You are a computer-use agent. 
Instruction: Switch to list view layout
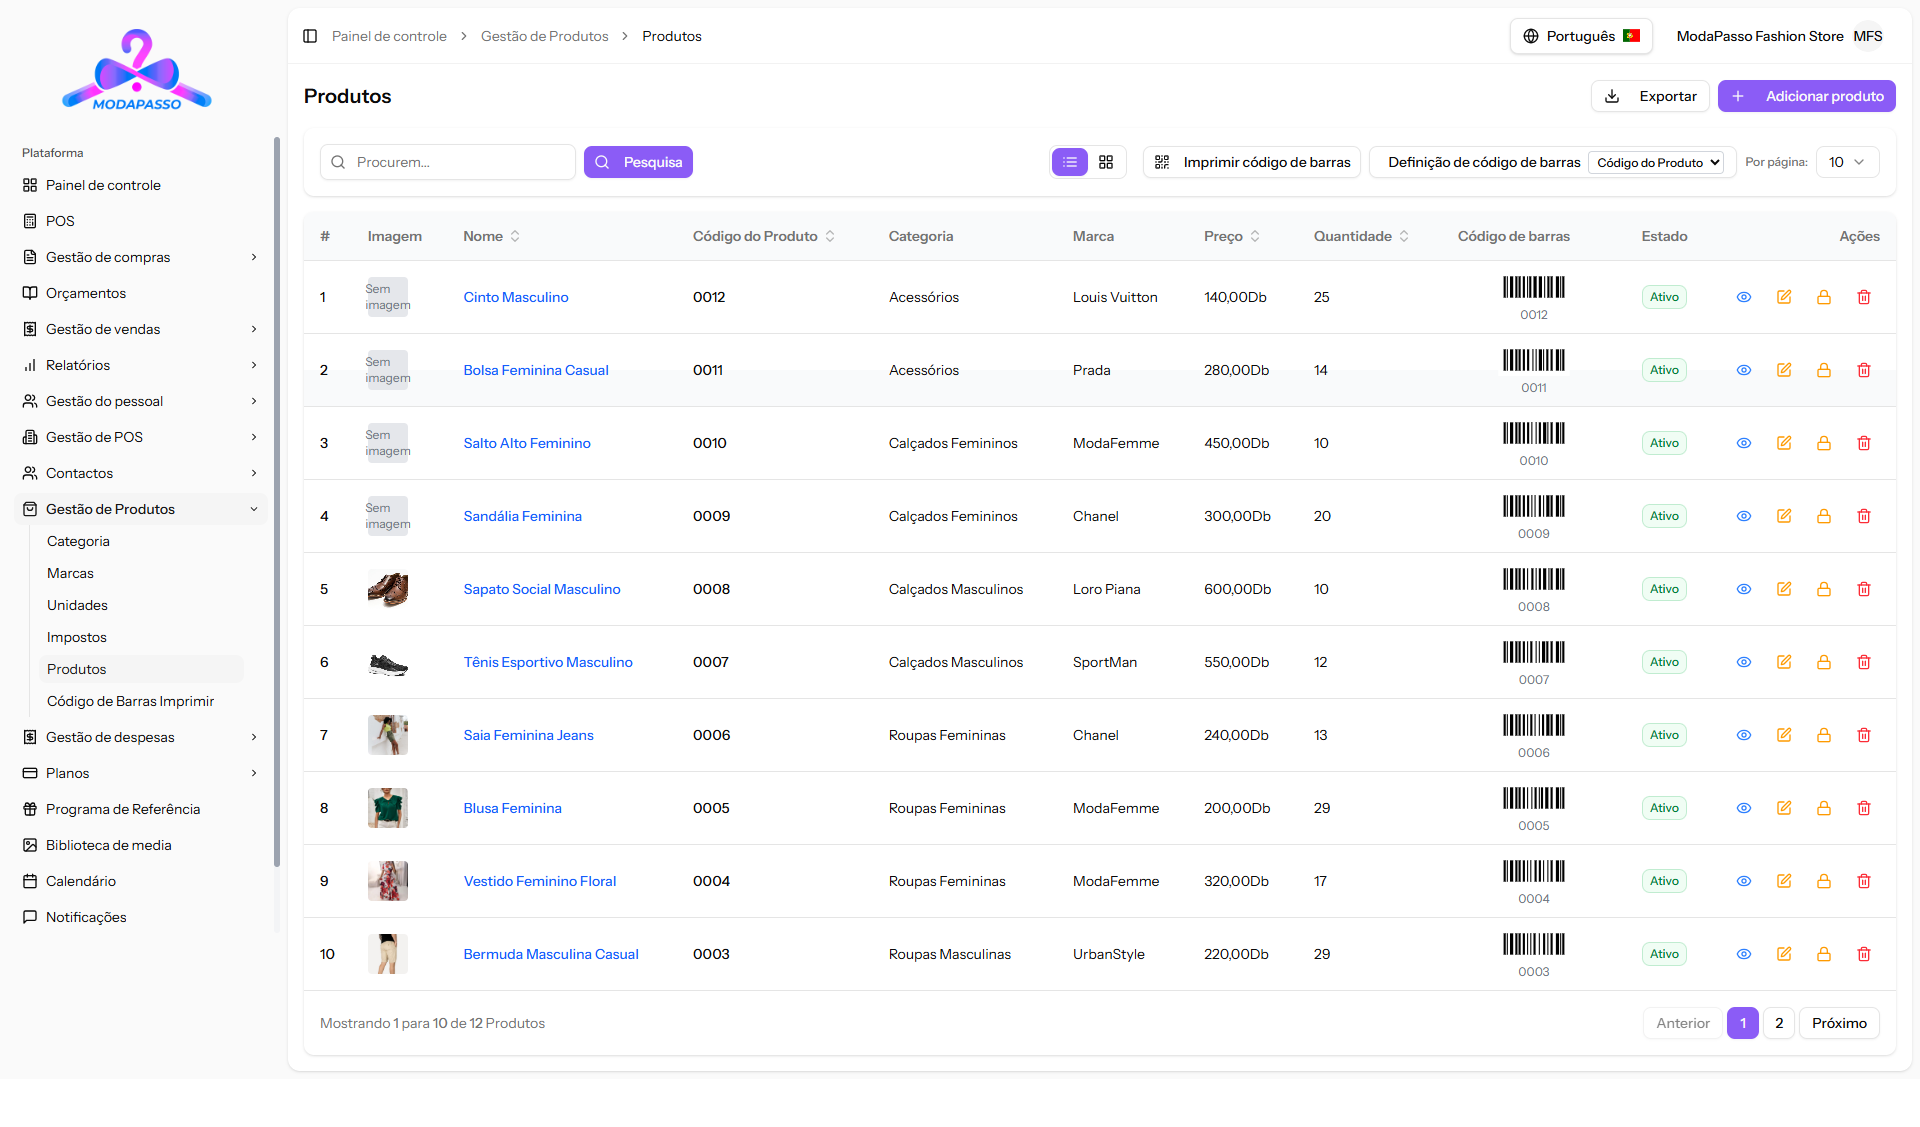(x=1069, y=162)
